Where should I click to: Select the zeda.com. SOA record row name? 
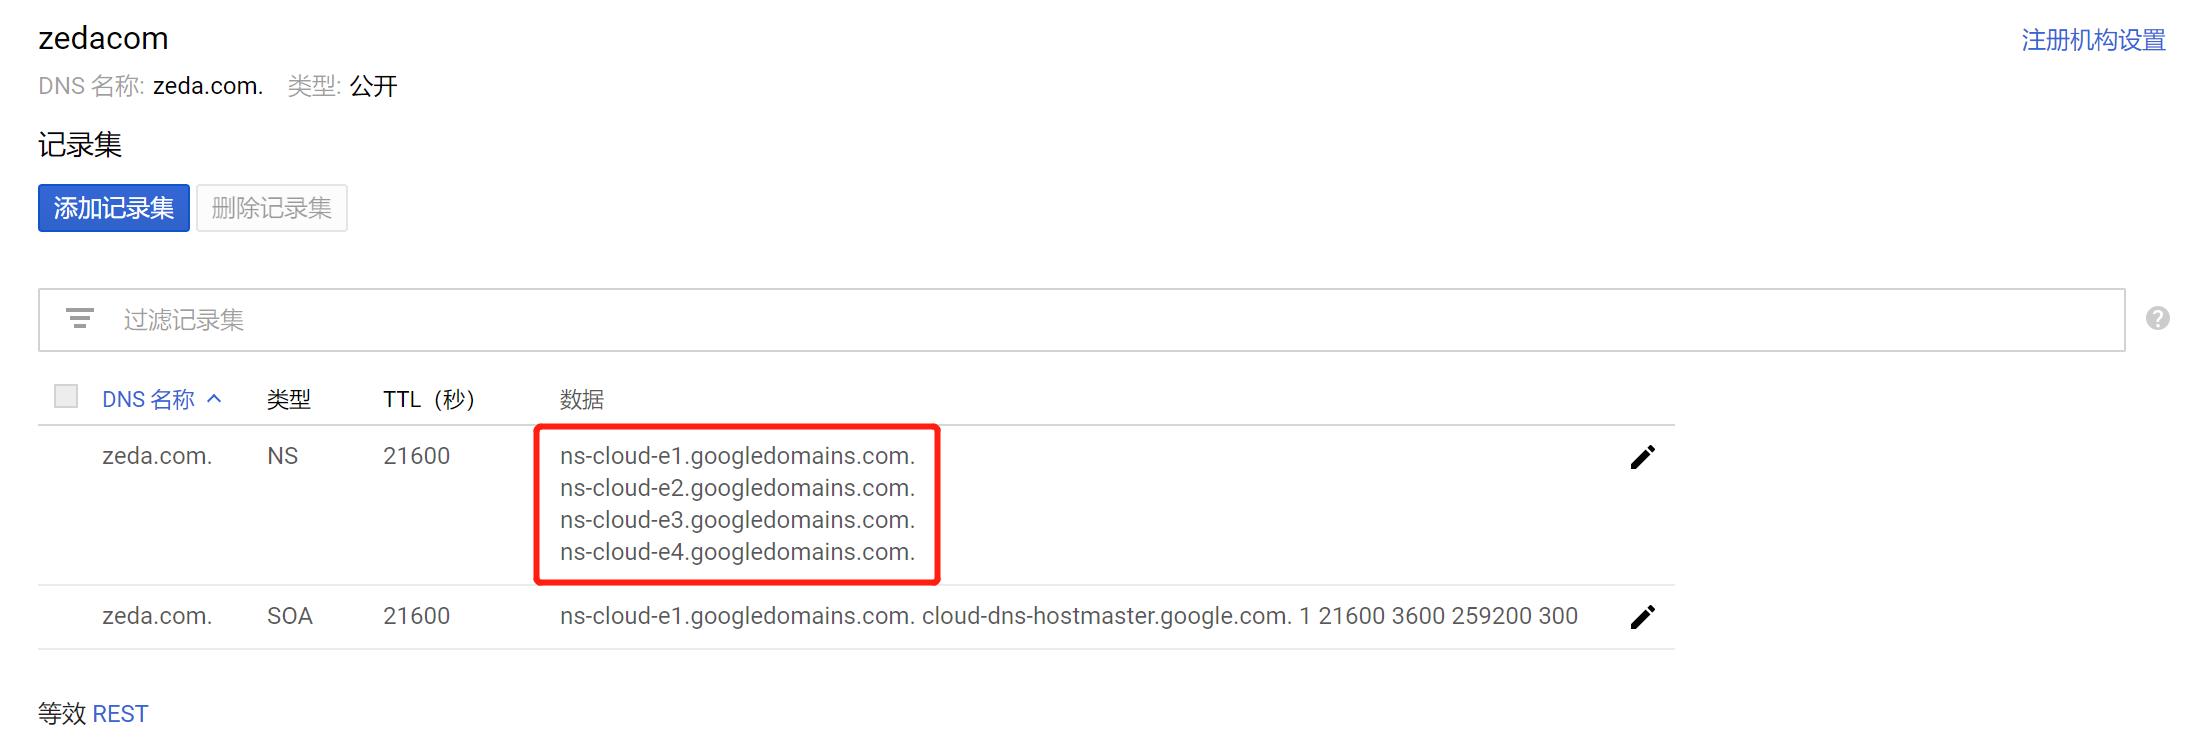(x=157, y=616)
